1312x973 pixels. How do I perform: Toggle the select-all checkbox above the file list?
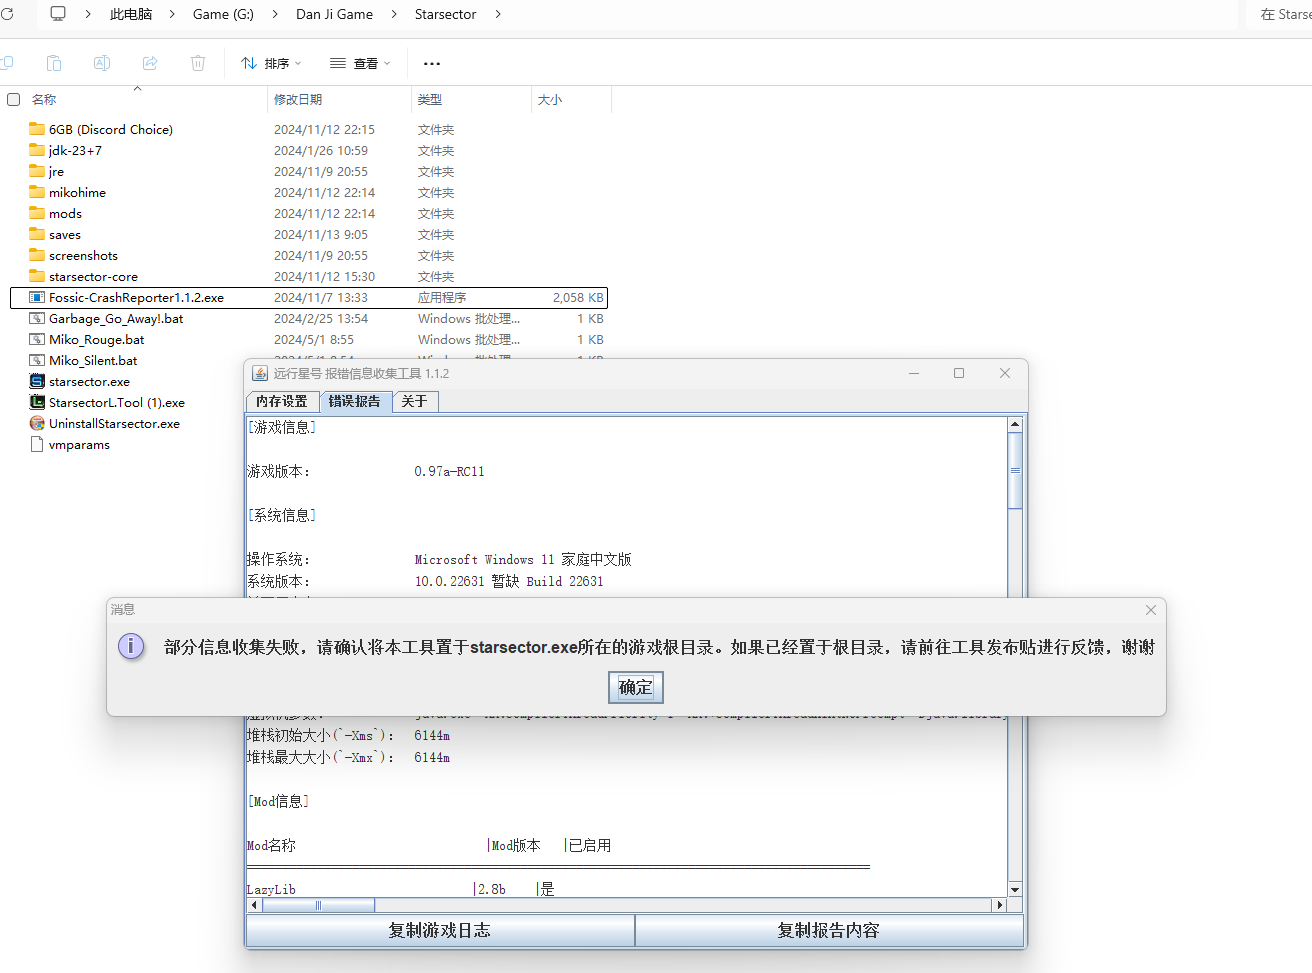[13, 99]
